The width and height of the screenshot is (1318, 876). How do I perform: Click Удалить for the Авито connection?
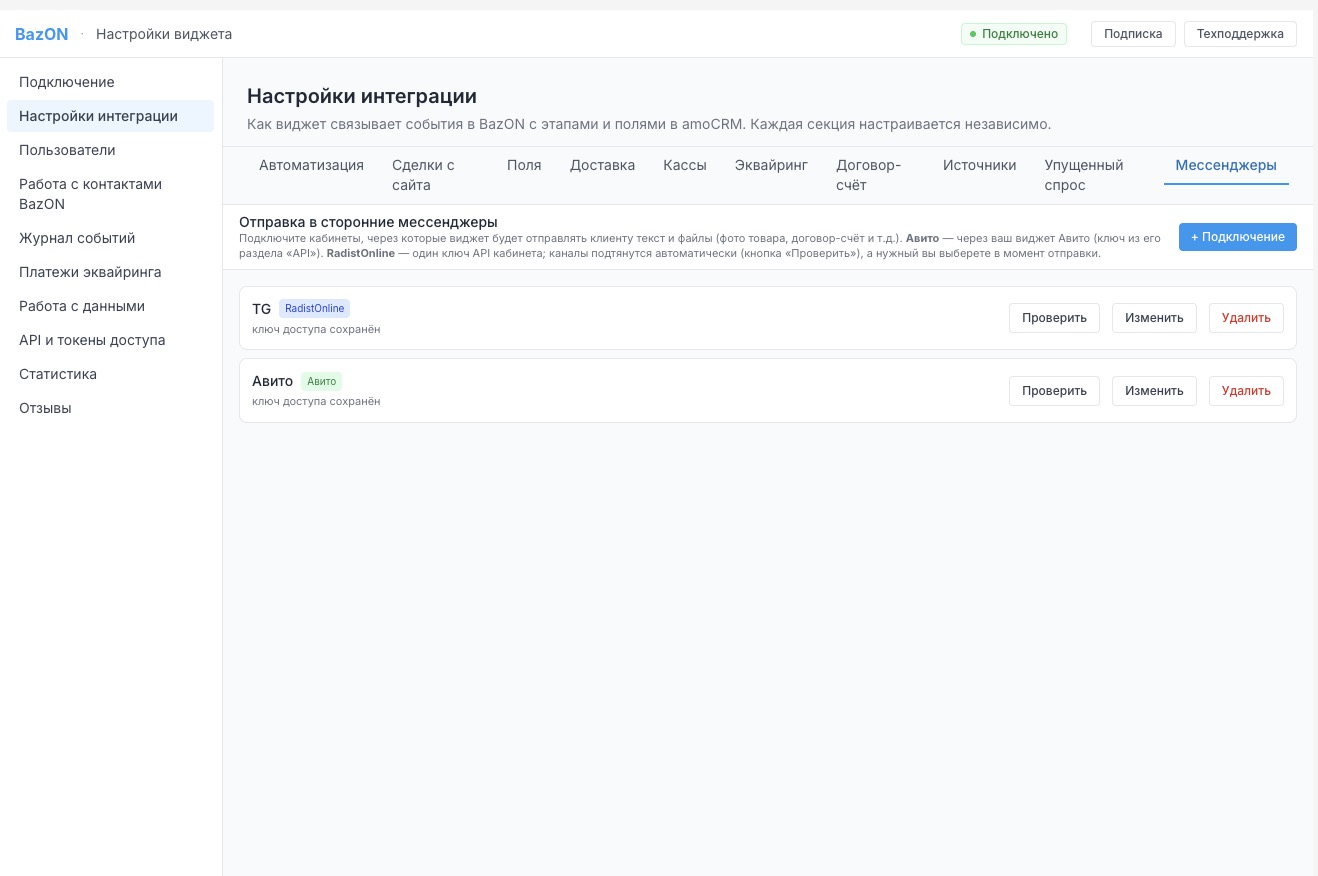click(x=1246, y=390)
